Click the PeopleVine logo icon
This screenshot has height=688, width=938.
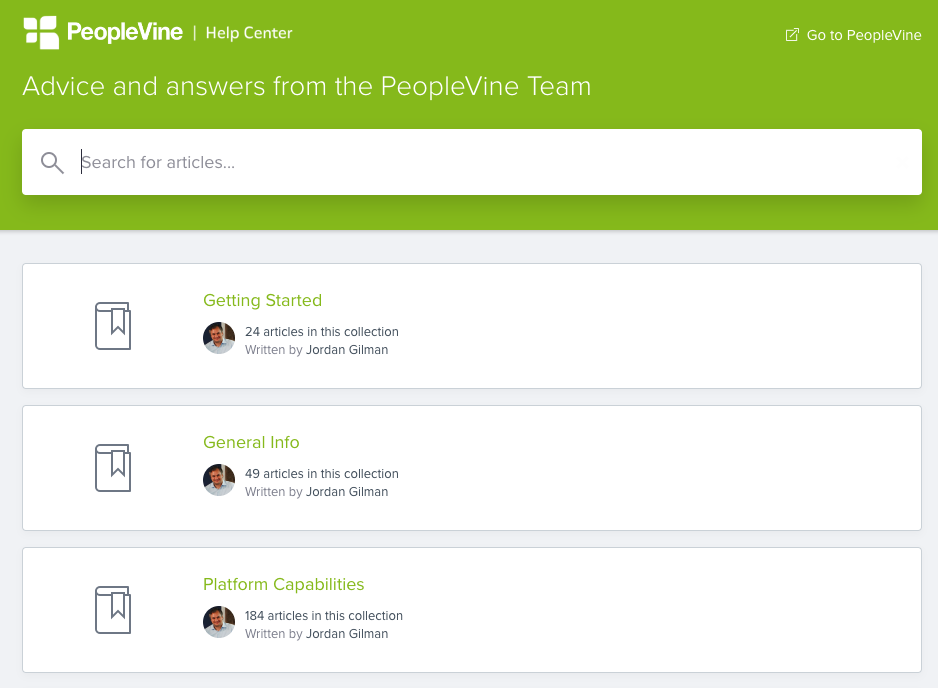40,31
